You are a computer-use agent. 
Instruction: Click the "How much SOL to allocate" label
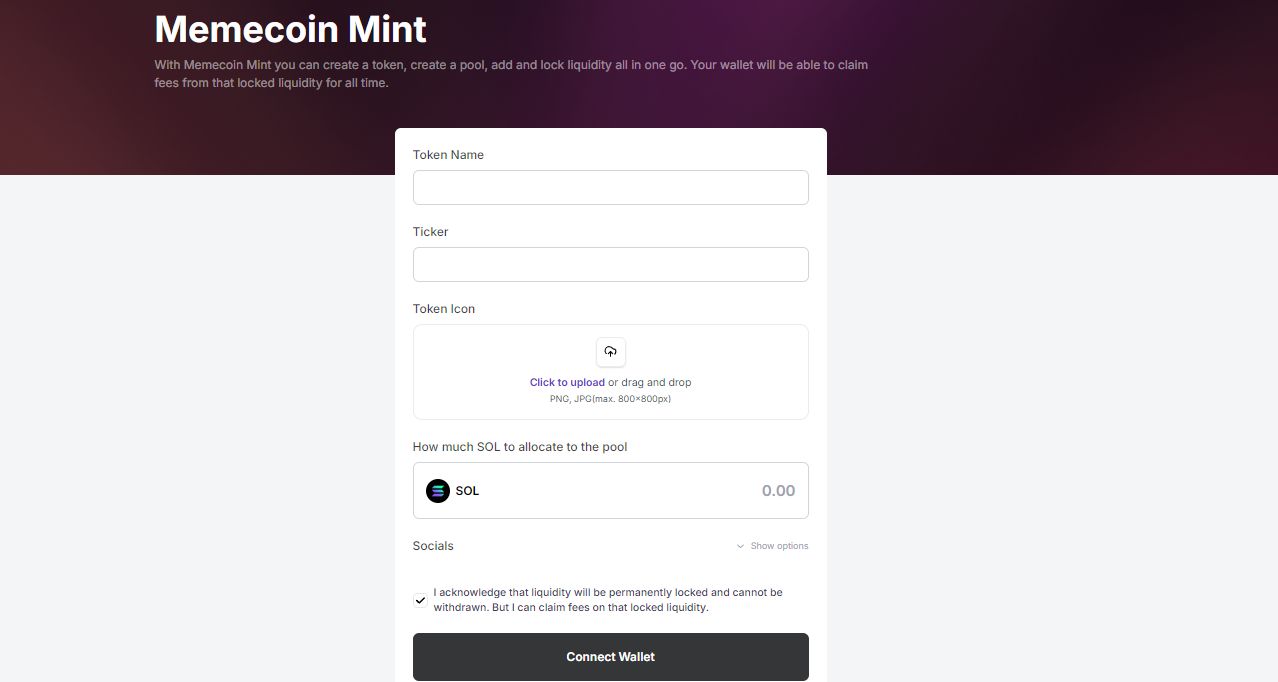tap(520, 447)
